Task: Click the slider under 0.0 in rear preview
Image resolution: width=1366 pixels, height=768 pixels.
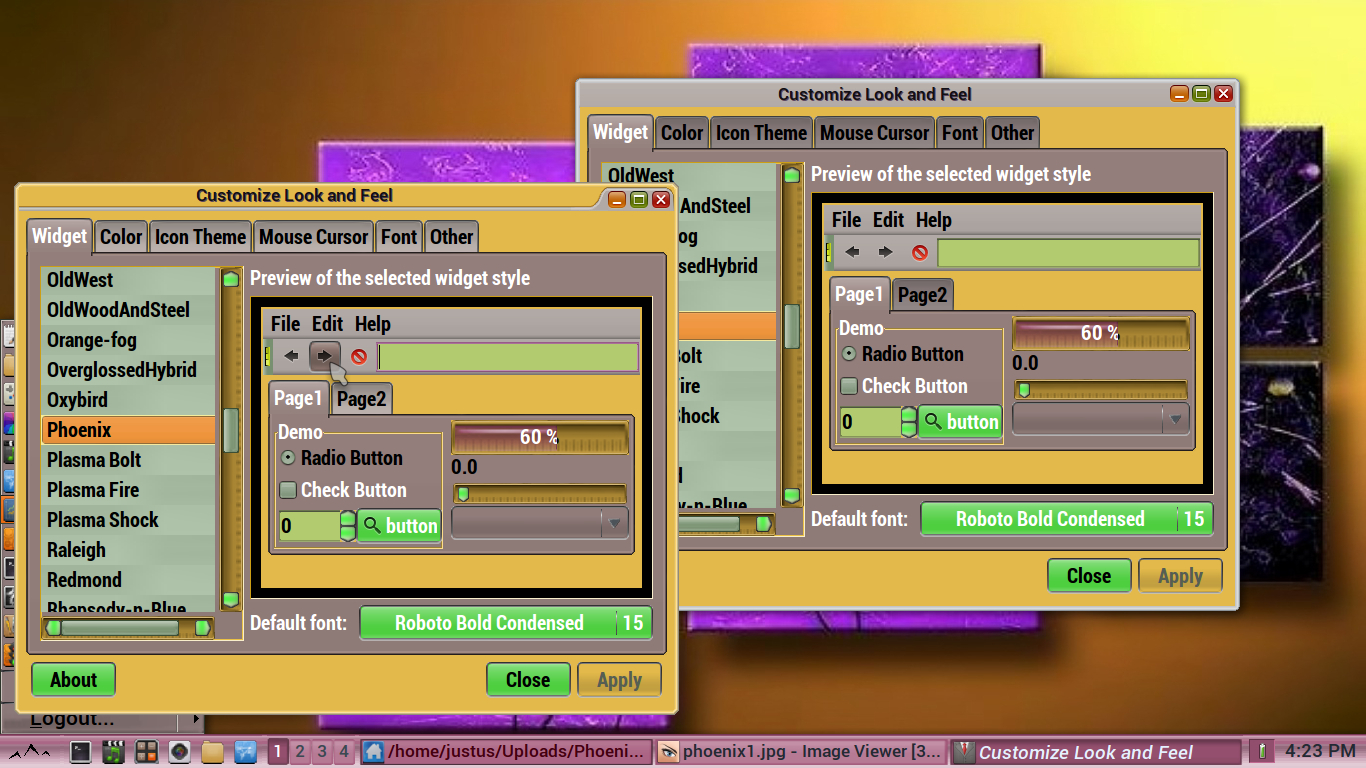Action: coord(1101,390)
